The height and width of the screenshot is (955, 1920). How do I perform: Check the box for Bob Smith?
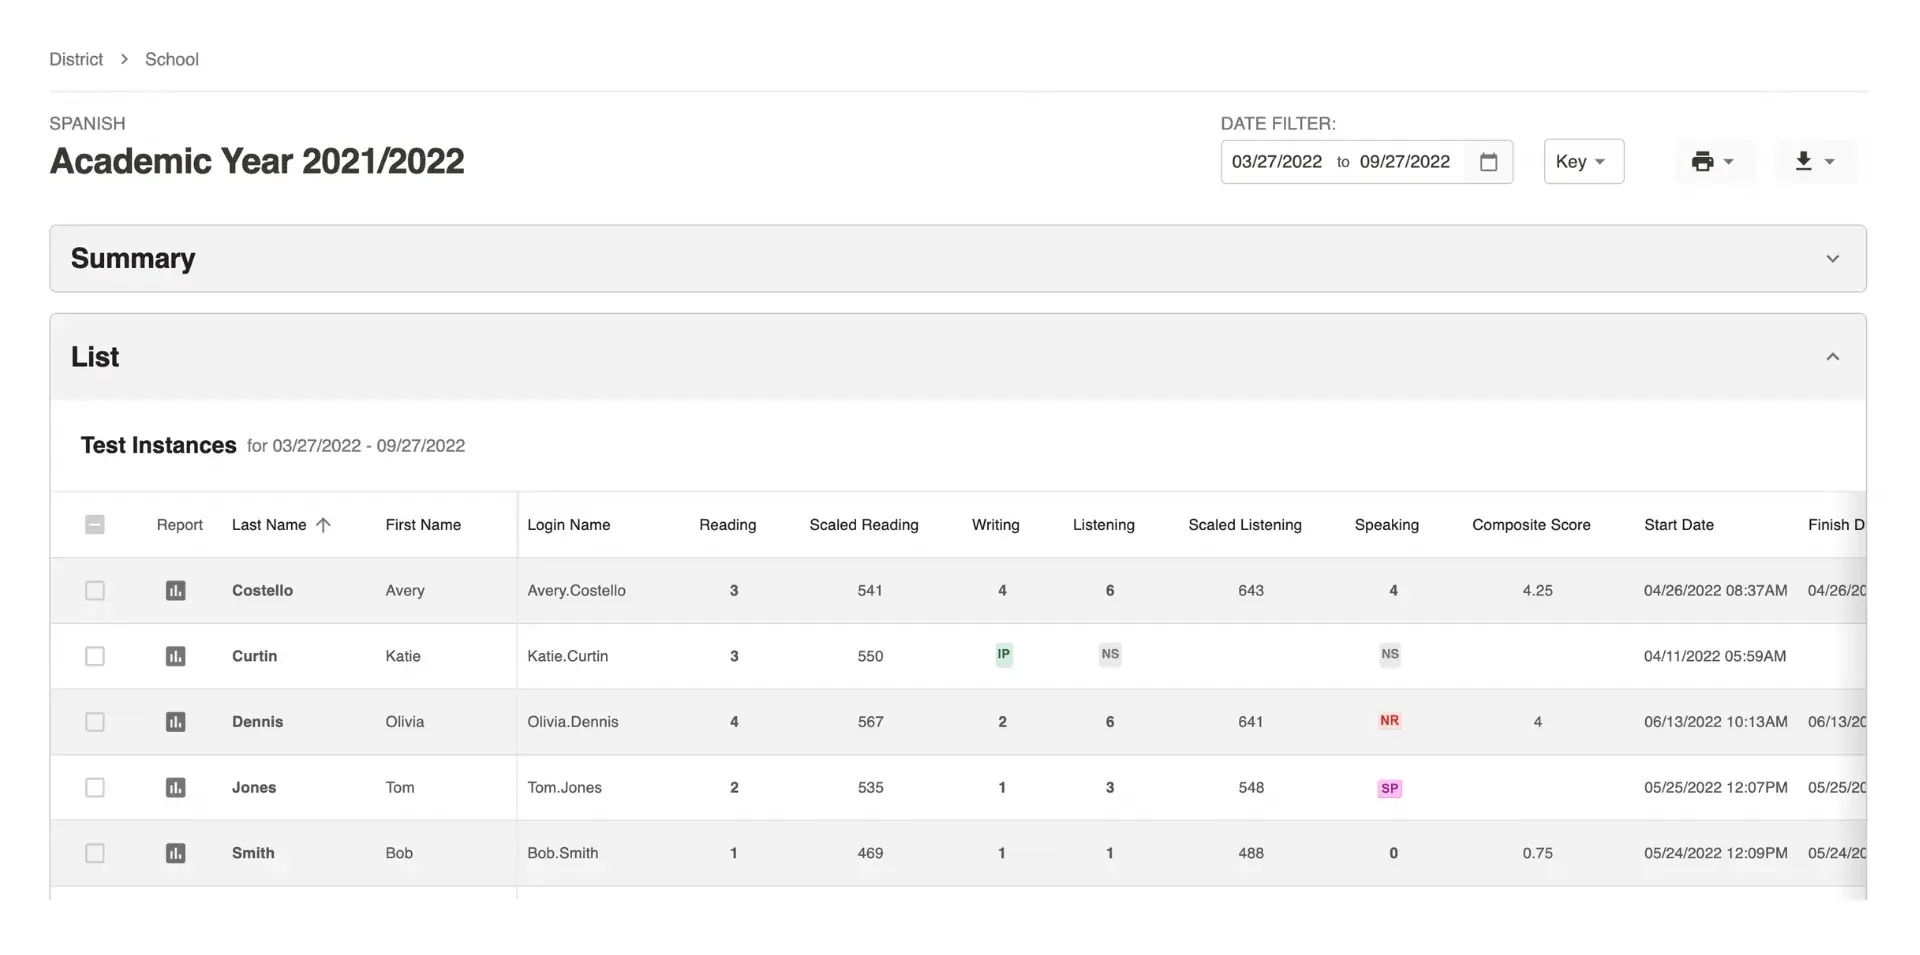pyautogui.click(x=95, y=853)
